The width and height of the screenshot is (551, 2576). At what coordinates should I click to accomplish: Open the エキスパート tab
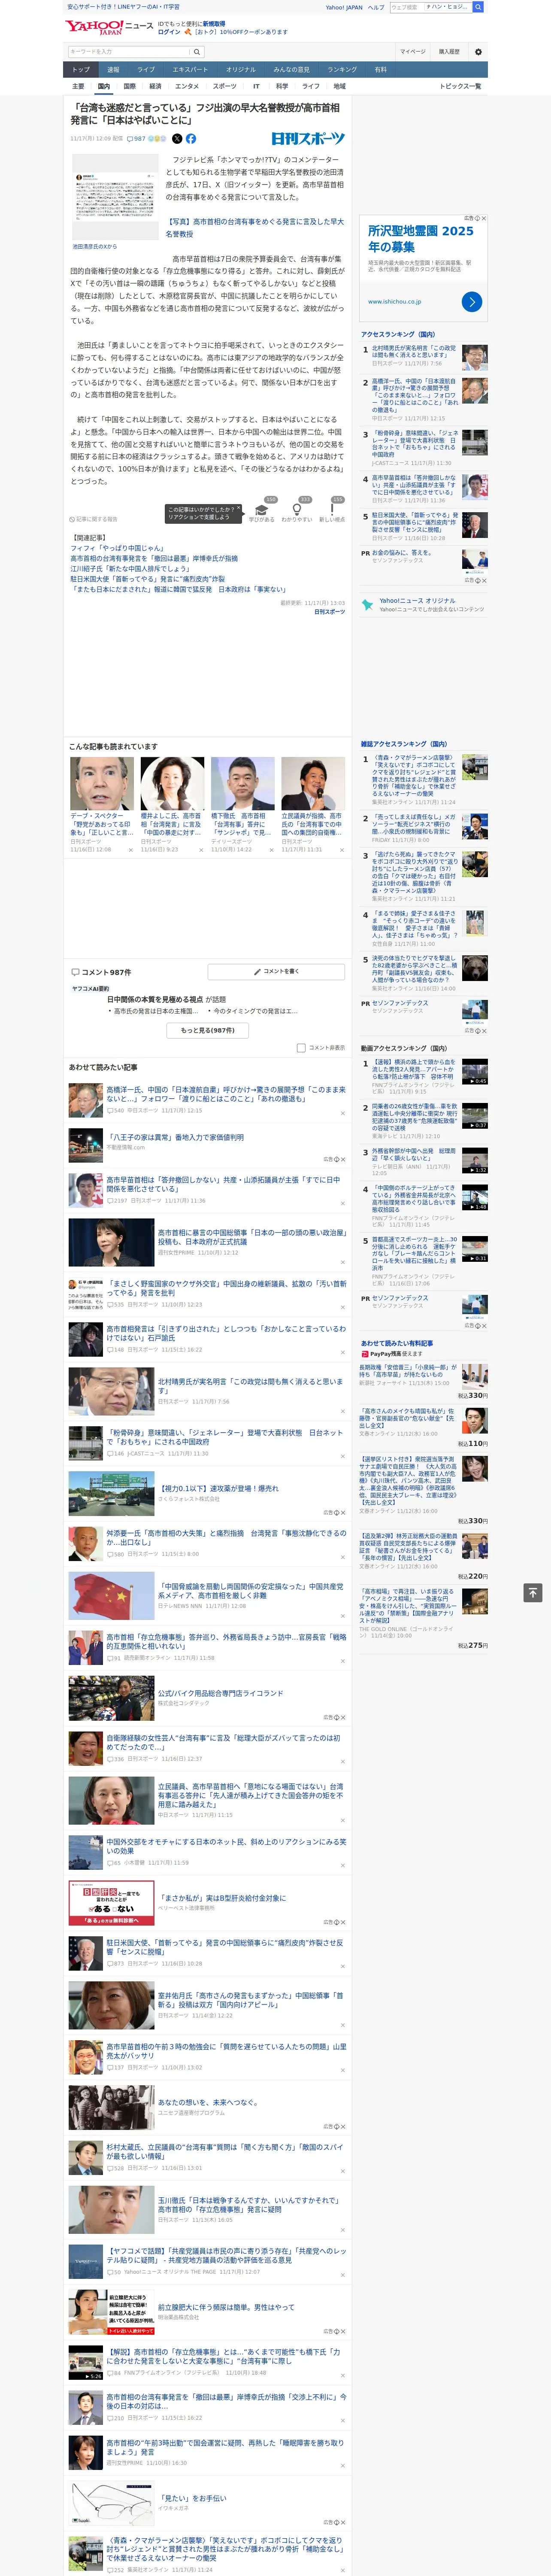[190, 70]
